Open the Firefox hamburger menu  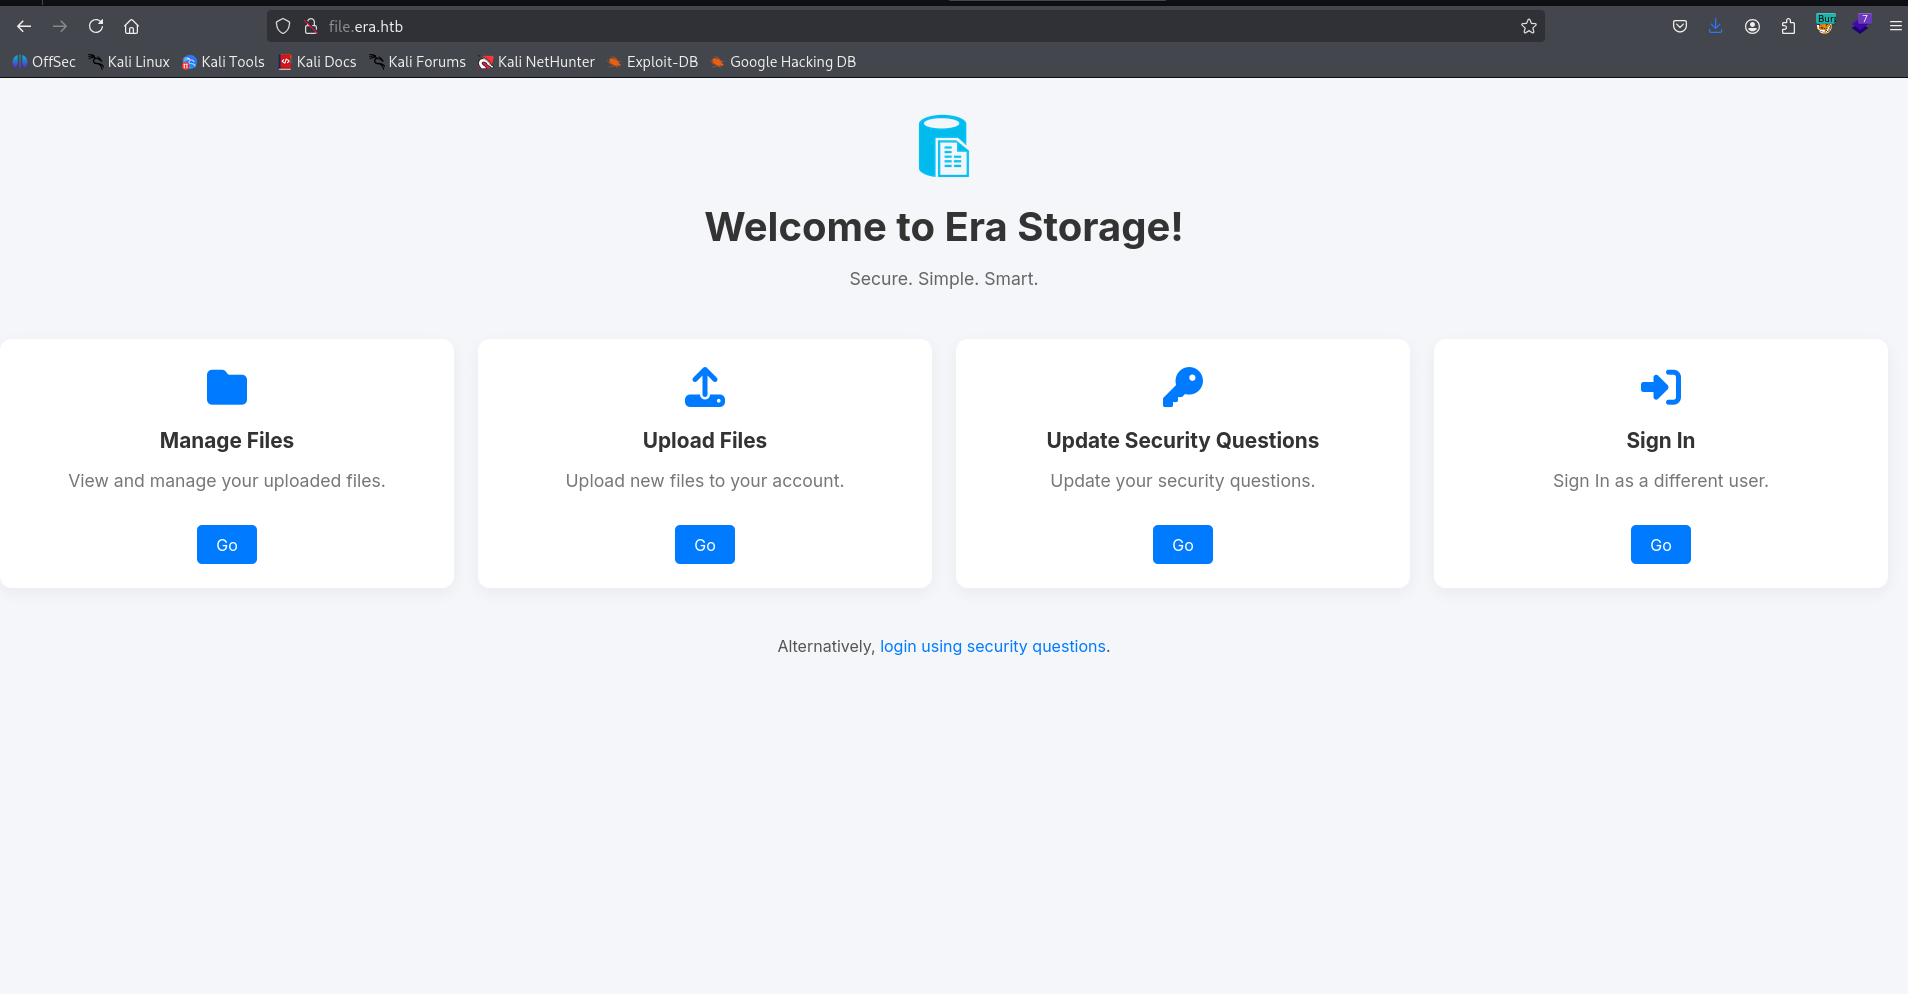tap(1895, 26)
